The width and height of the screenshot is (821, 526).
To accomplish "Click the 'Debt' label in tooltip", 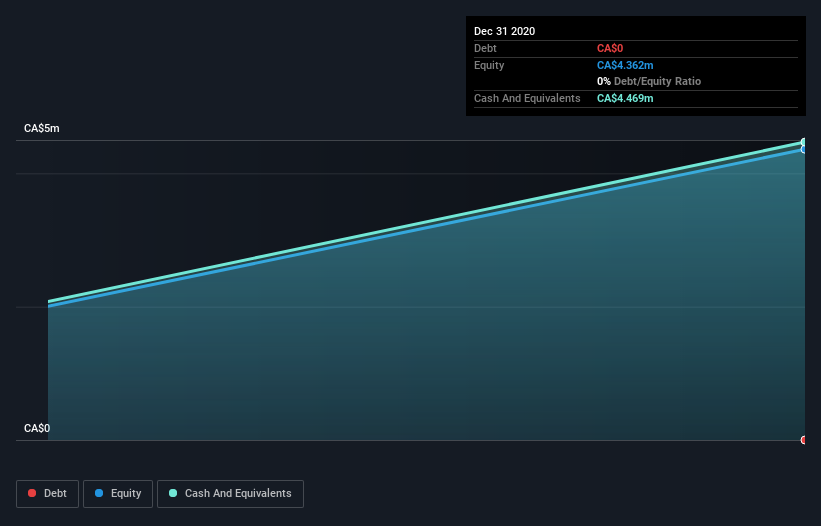I will [485, 49].
